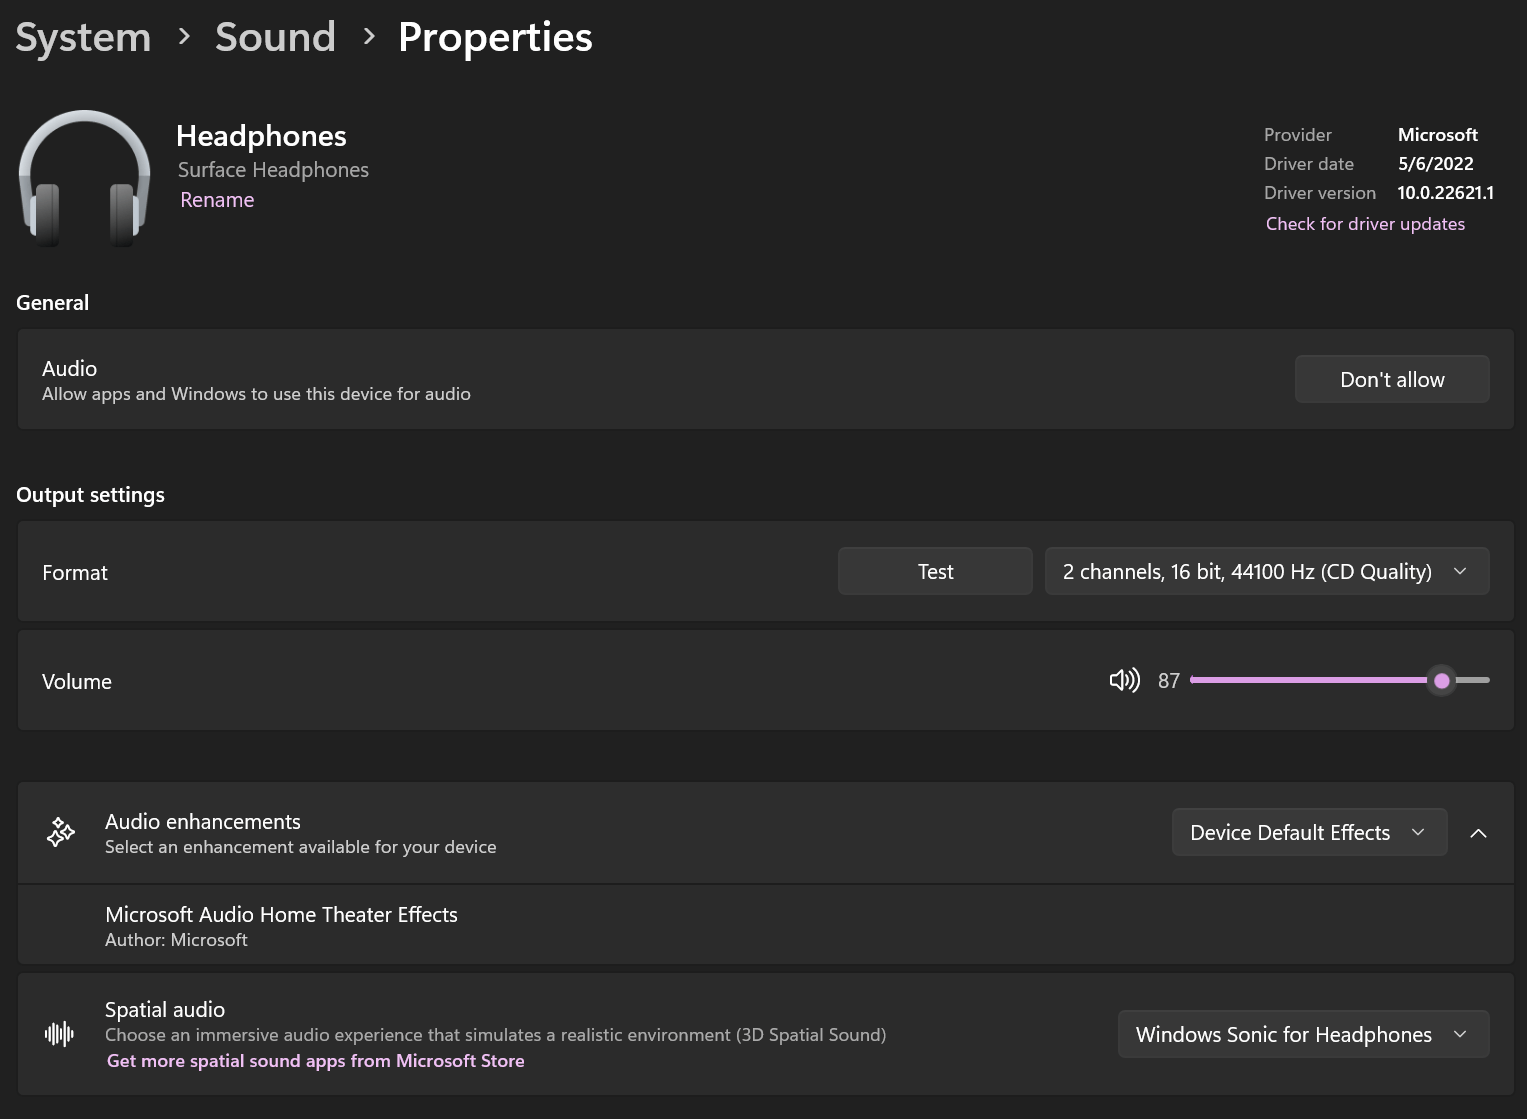Click the Author: Microsoft text
Screen dimensions: 1527x1119
176,940
